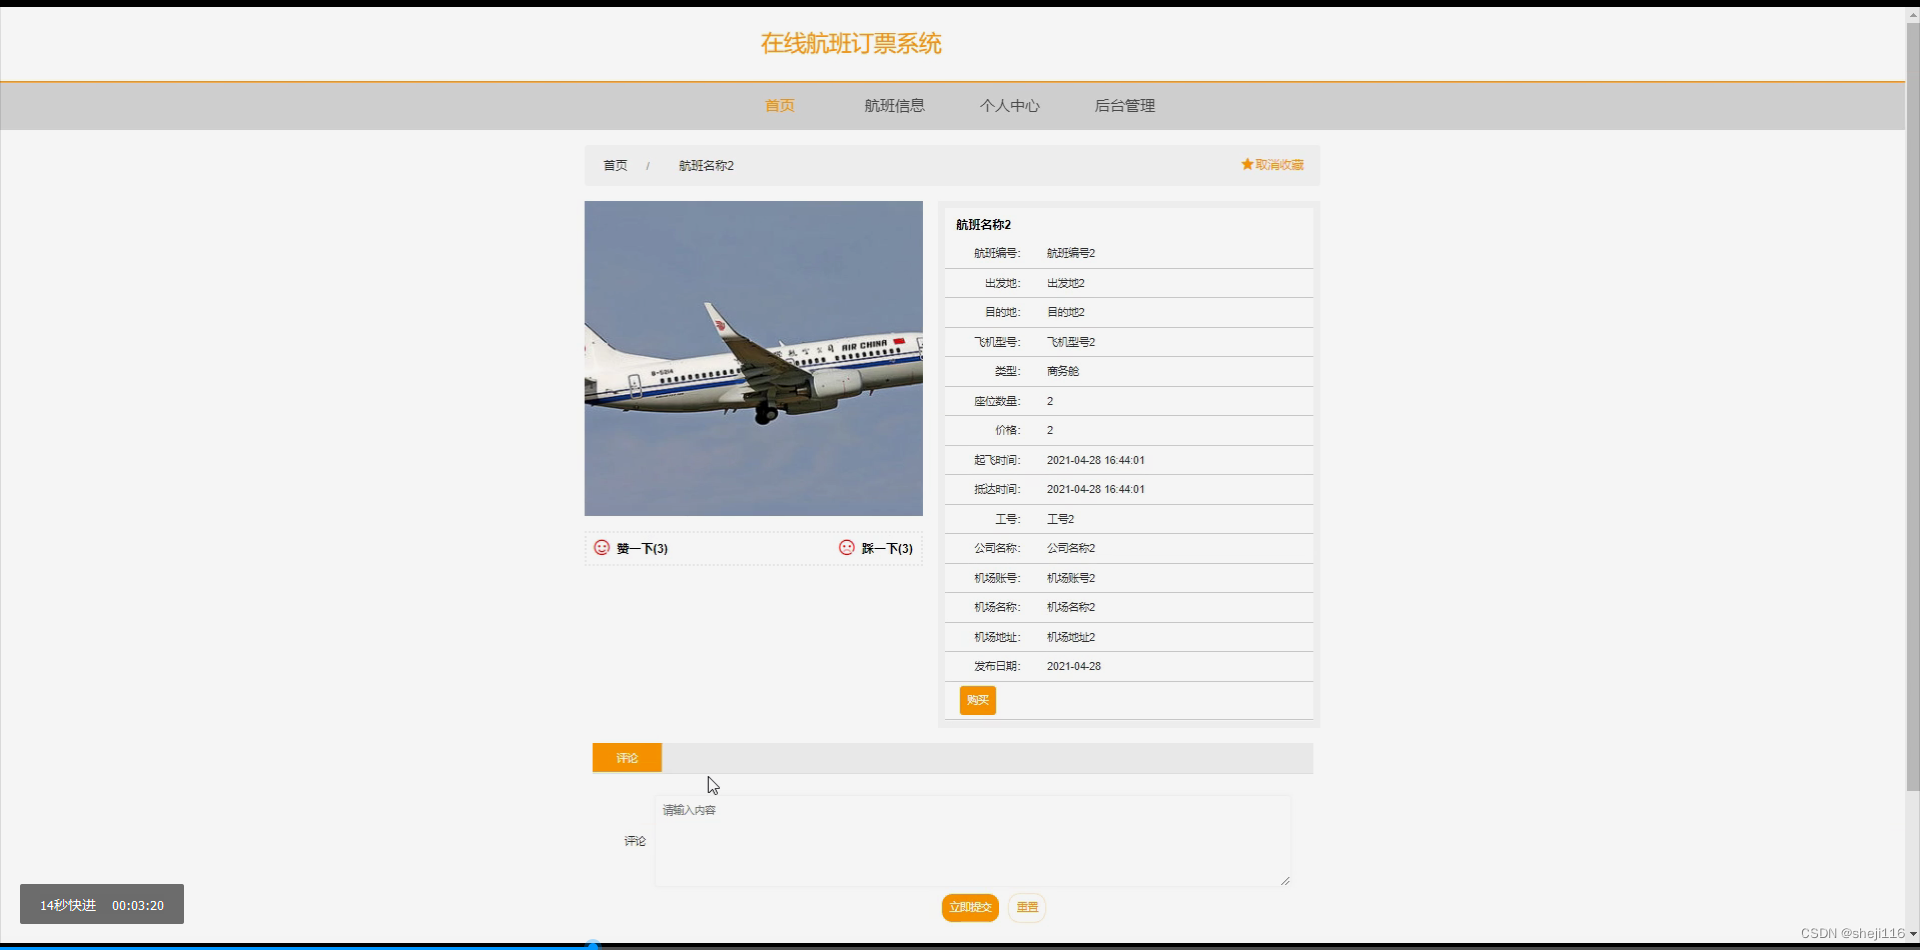The width and height of the screenshot is (1920, 950).
Task: Click the star icon to cancel favorite
Action: click(1246, 164)
